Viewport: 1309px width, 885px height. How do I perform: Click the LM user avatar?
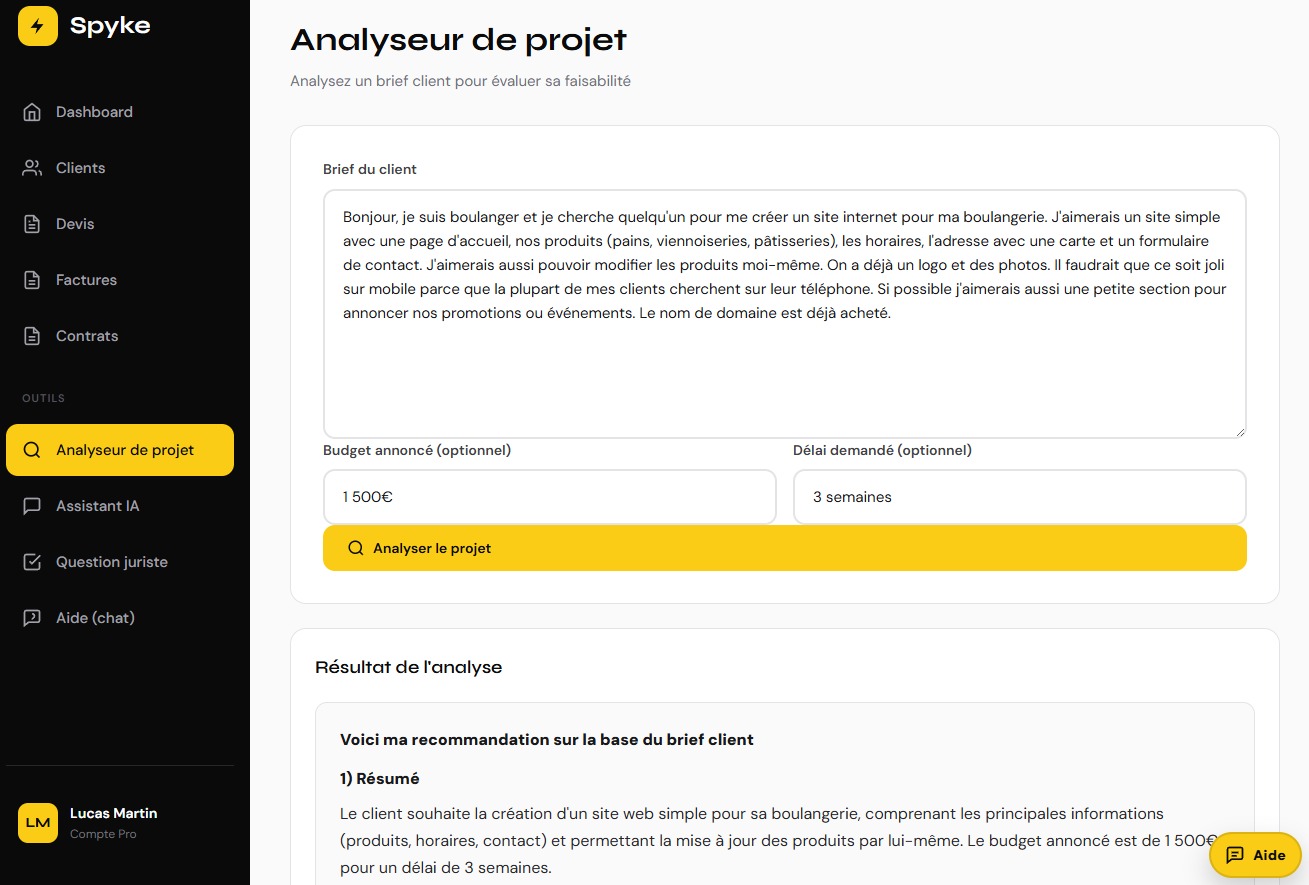click(x=38, y=822)
